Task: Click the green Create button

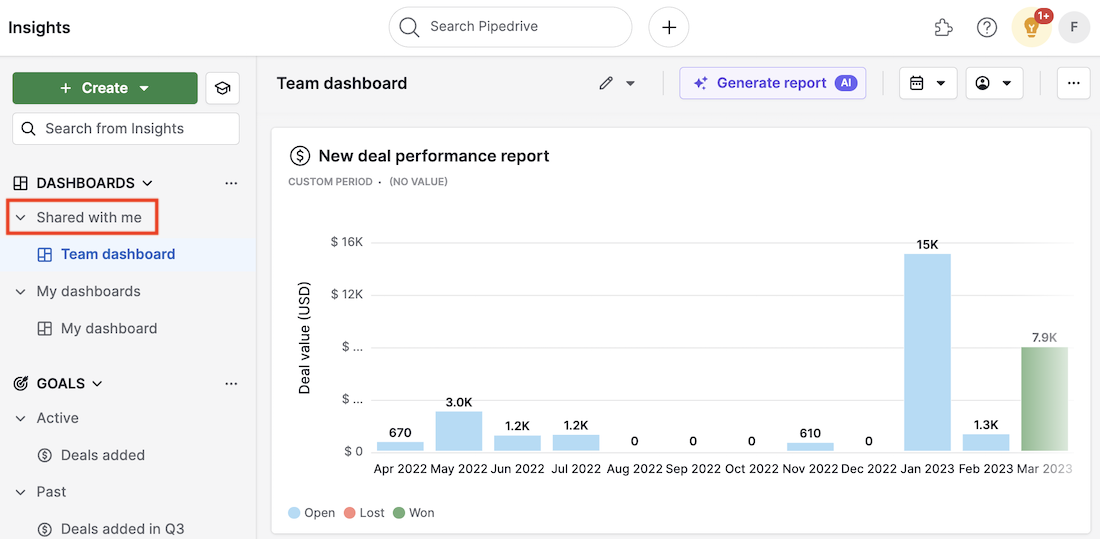Action: (105, 88)
